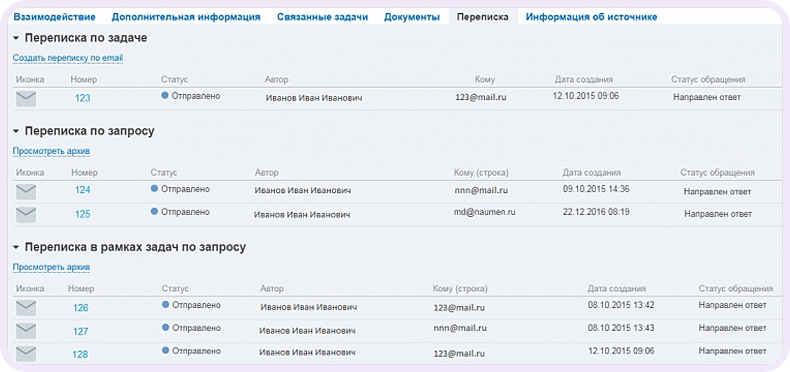The image size is (790, 372).
Task: Click the blue status dot in row 123
Action: (x=165, y=95)
